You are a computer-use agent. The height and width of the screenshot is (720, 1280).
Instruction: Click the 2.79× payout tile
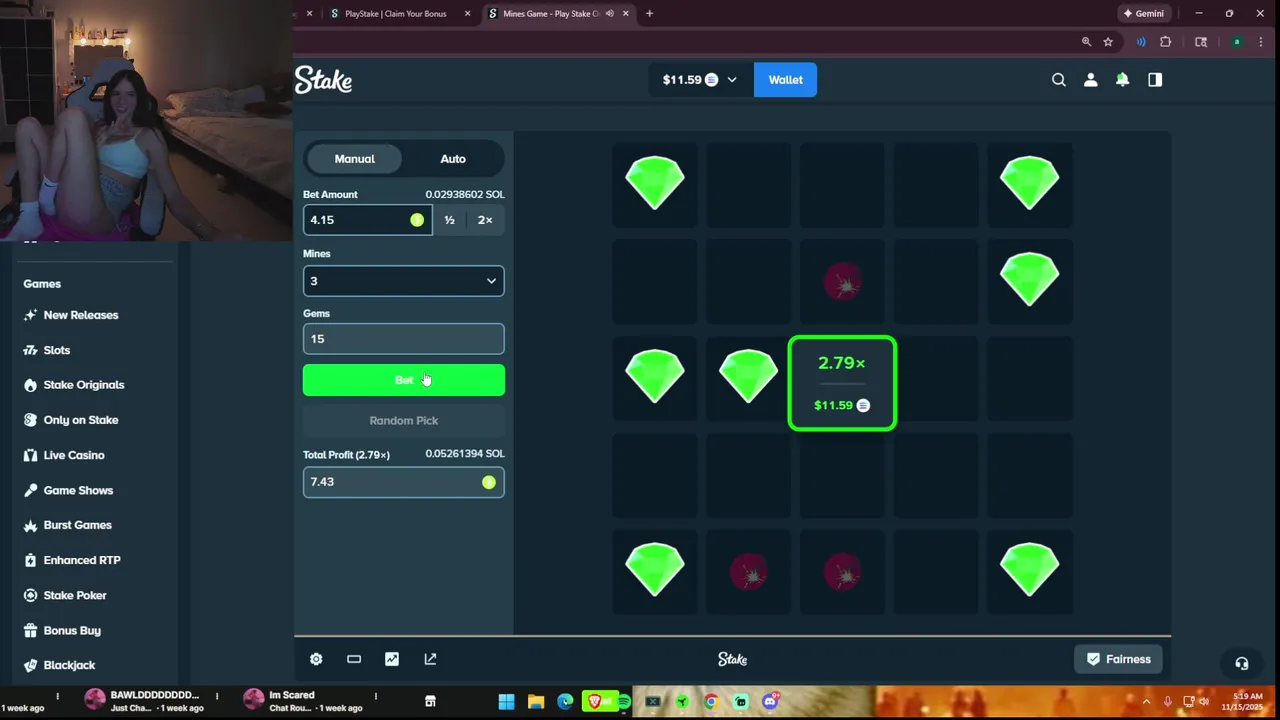click(x=842, y=384)
